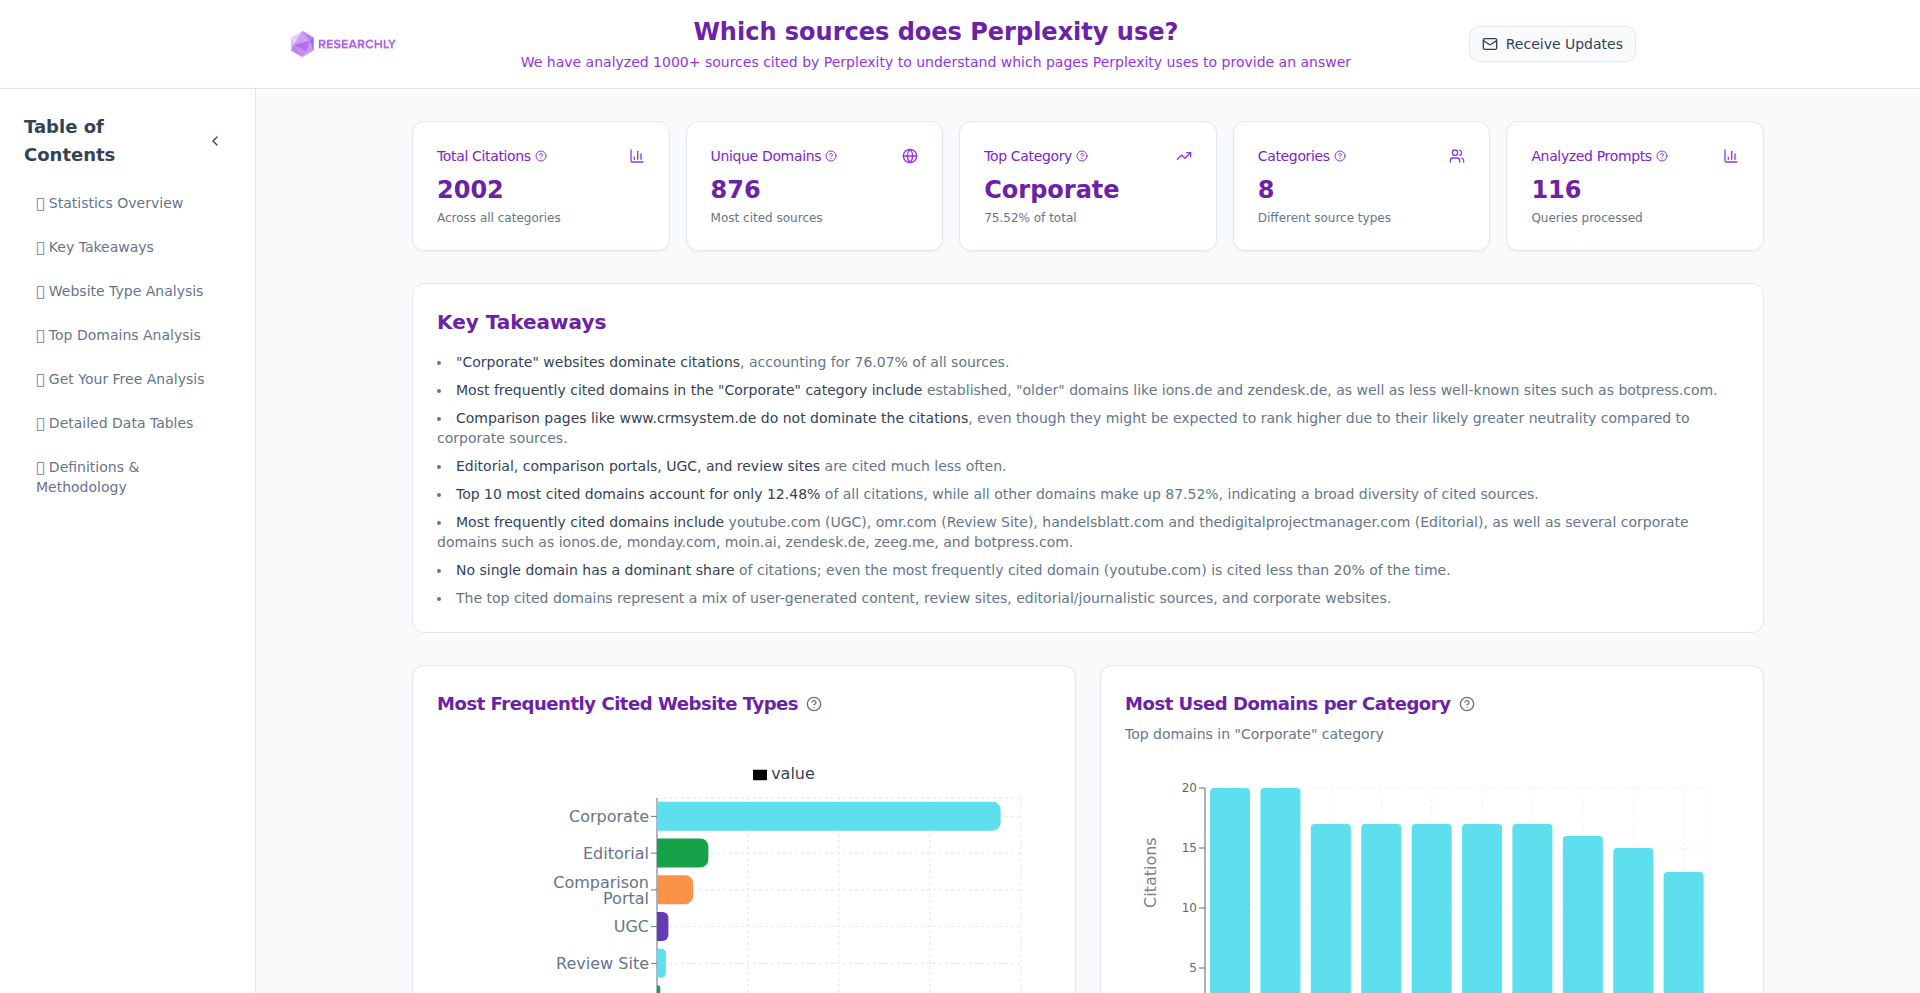
Task: Open Get Your Free Analysis link
Action: point(126,379)
